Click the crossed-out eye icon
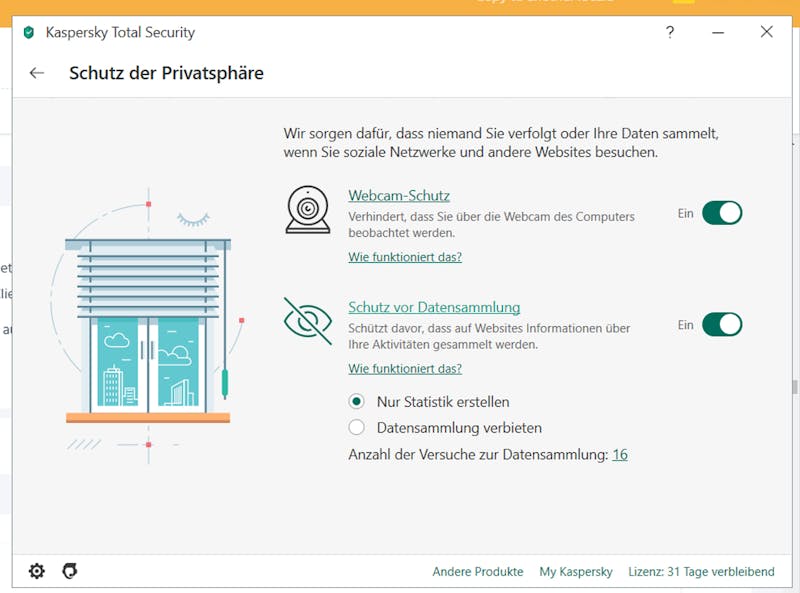The height and width of the screenshot is (593, 800). tap(308, 321)
